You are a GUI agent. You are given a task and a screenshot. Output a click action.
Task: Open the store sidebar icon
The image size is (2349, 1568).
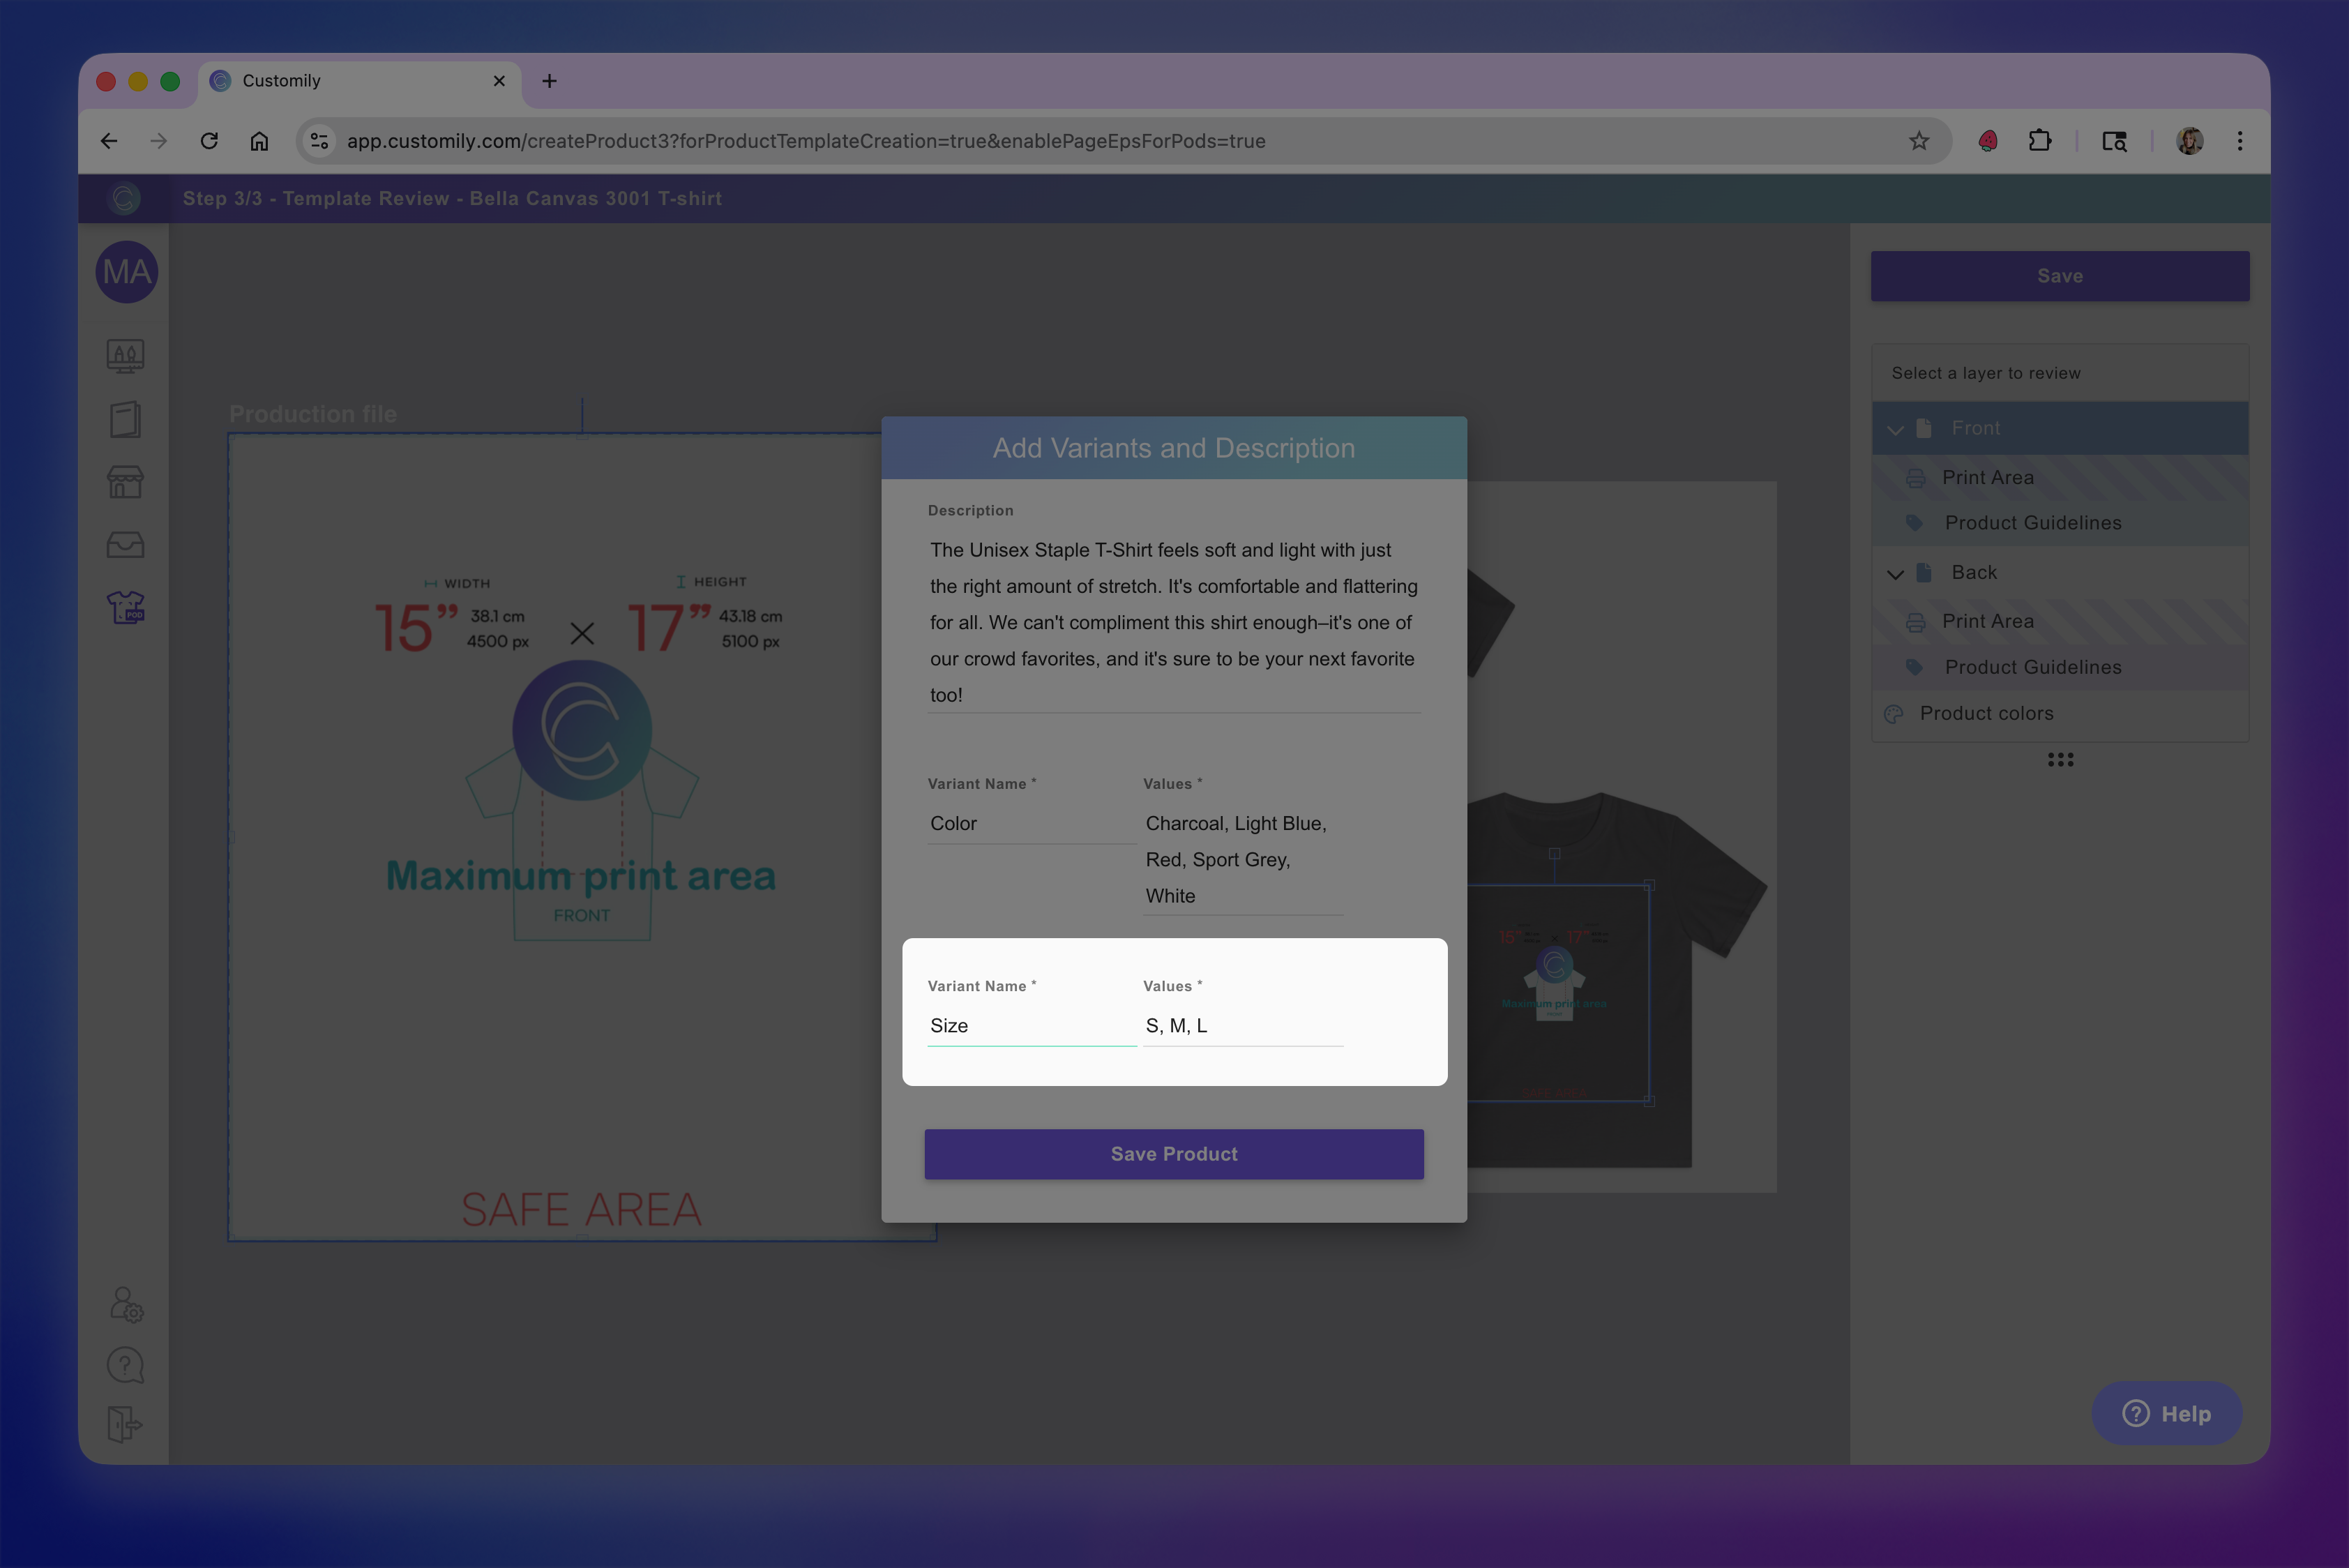point(125,482)
